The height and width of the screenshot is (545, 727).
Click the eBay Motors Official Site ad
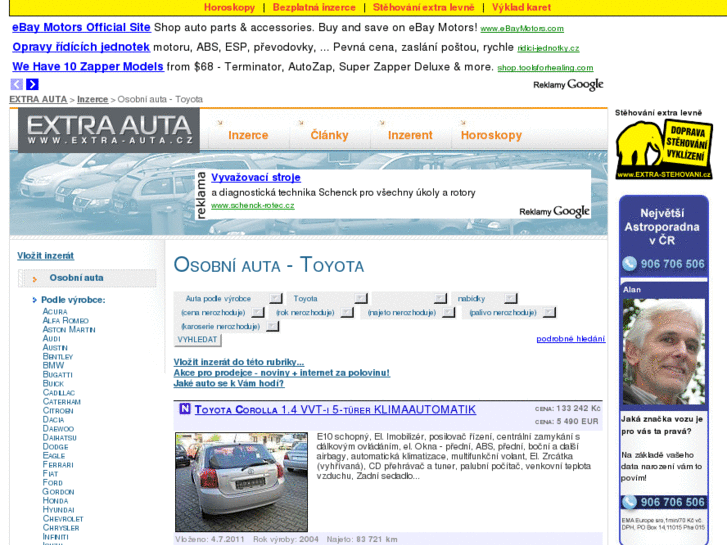coord(81,27)
